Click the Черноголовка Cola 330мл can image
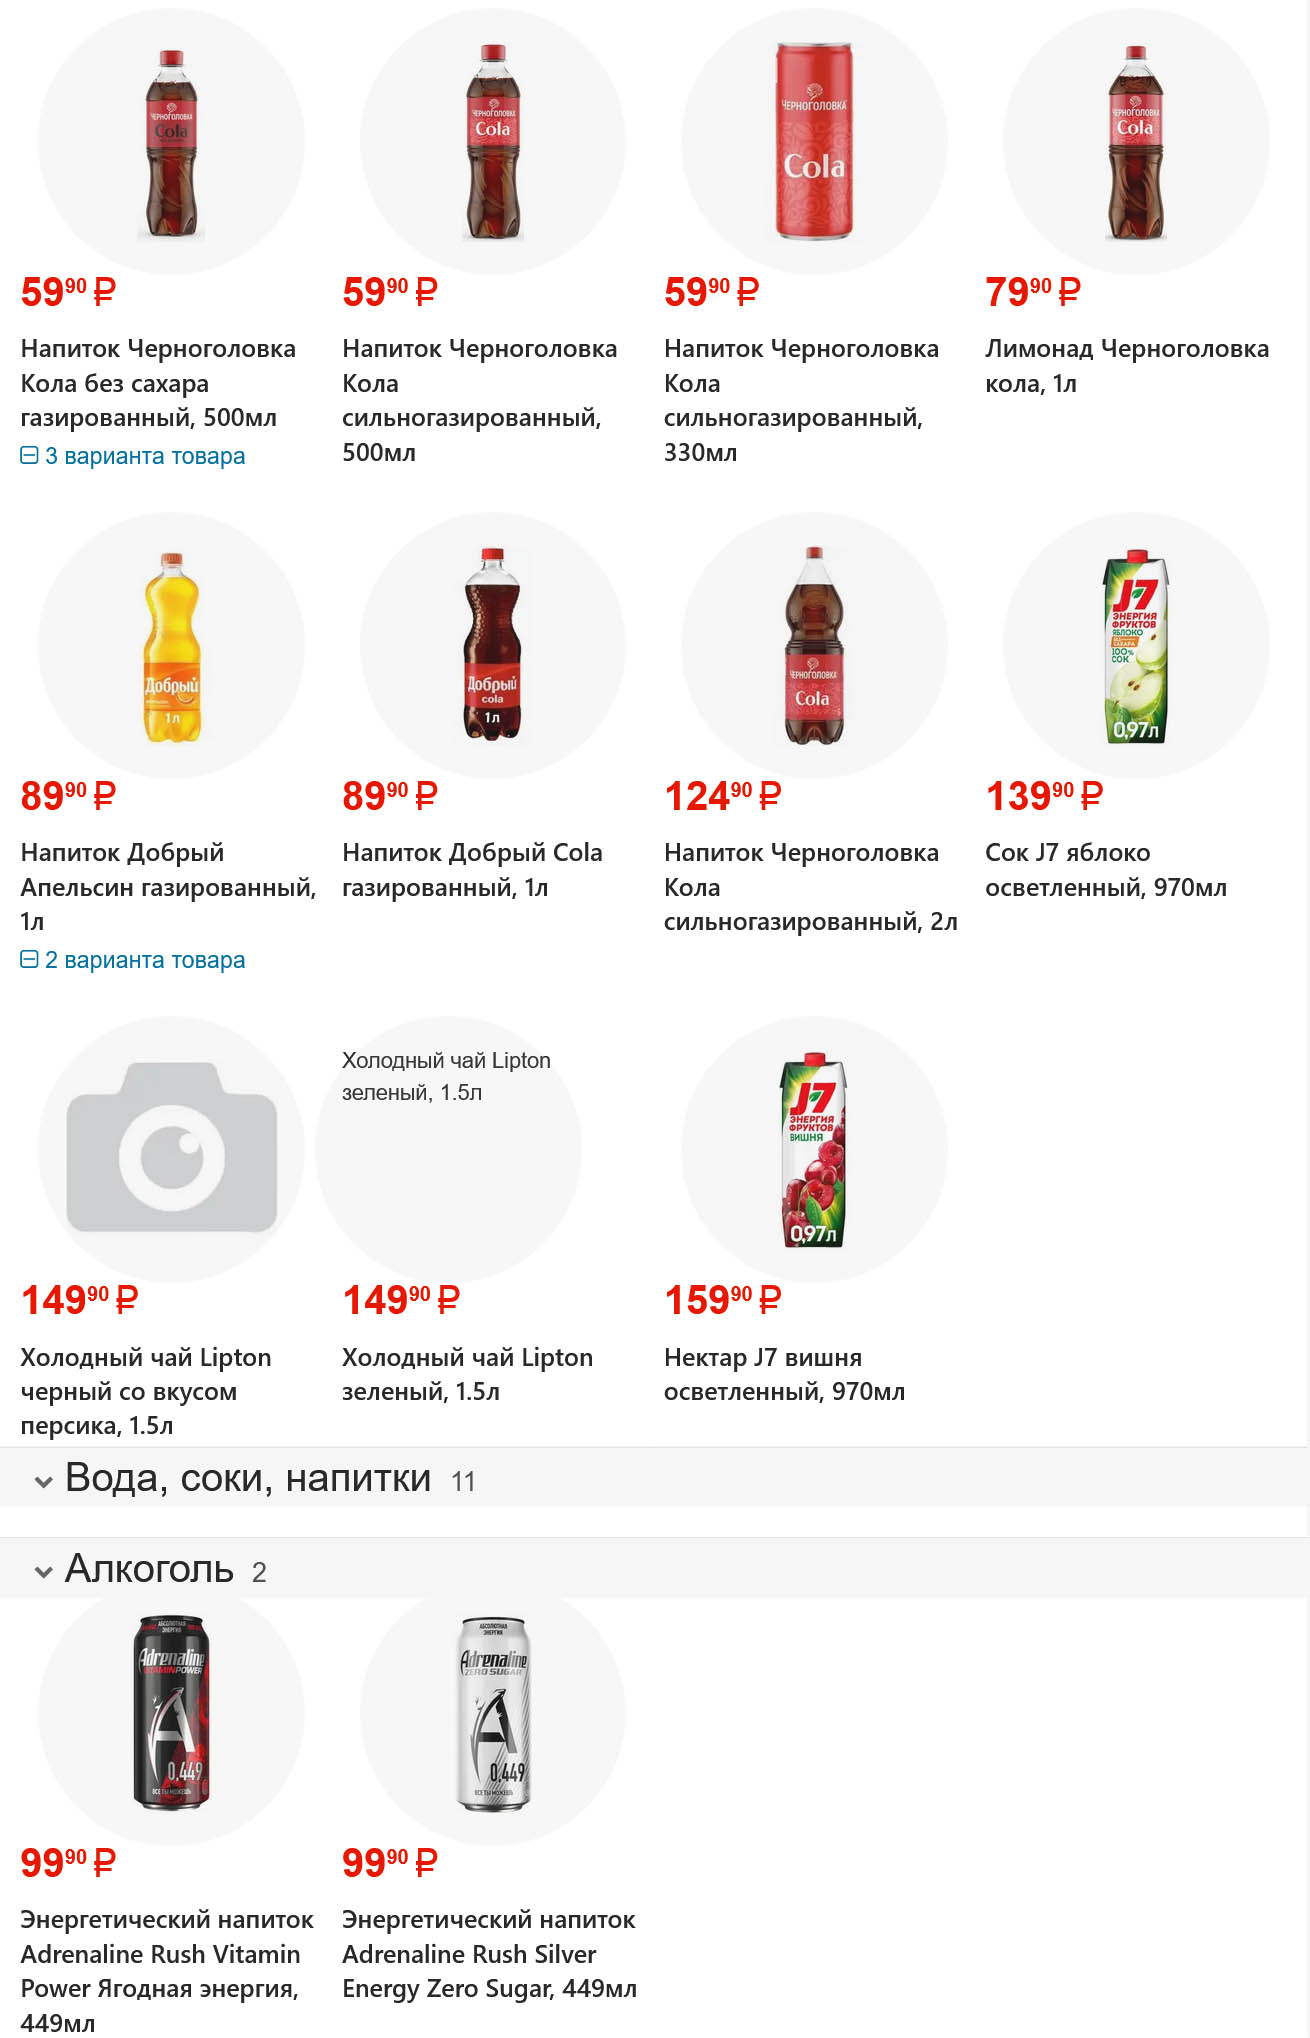This screenshot has height=2038, width=1310. pos(814,141)
